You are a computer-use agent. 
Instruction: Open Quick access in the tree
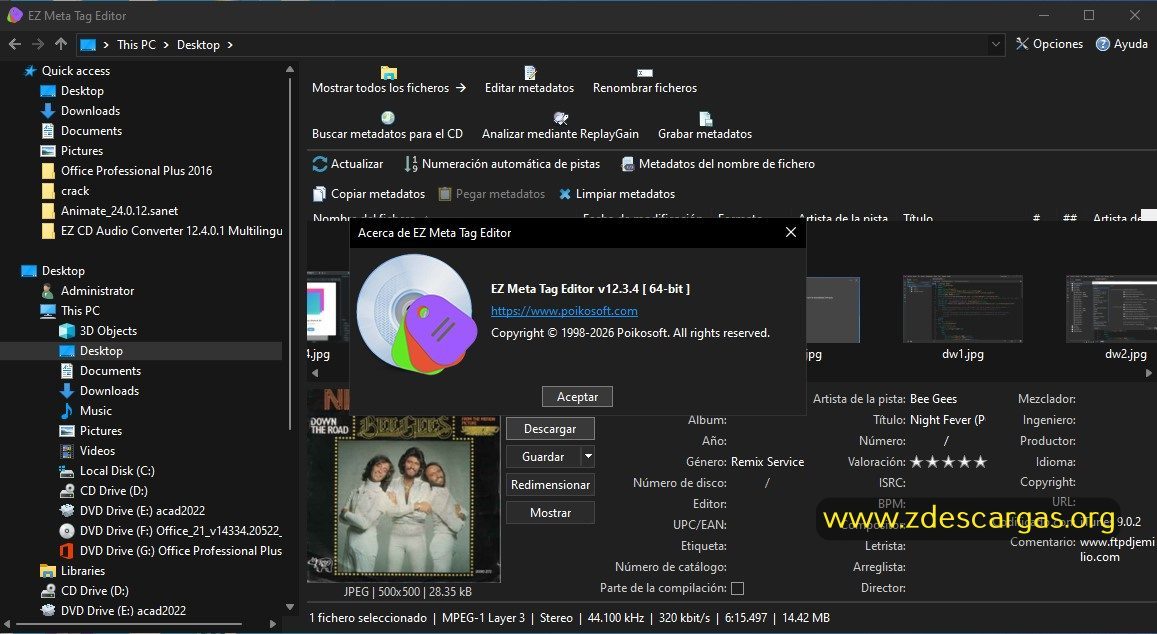click(x=75, y=71)
